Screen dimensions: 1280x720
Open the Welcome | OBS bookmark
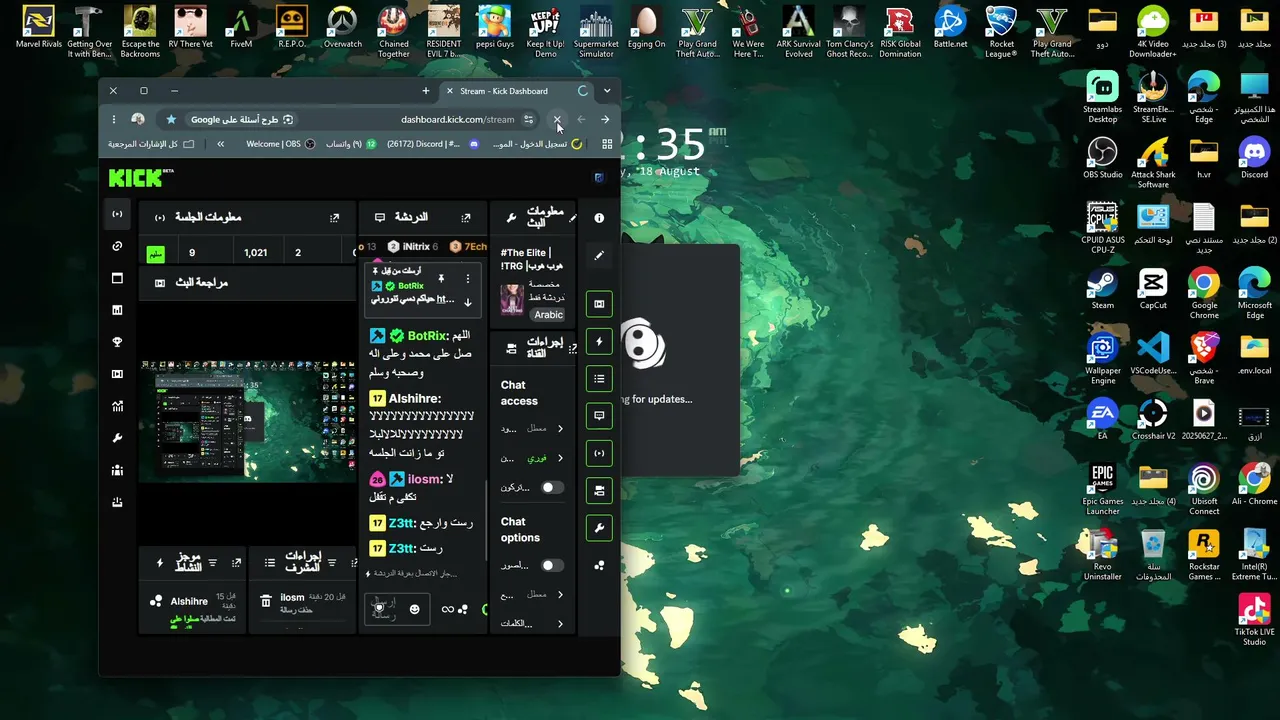(281, 144)
